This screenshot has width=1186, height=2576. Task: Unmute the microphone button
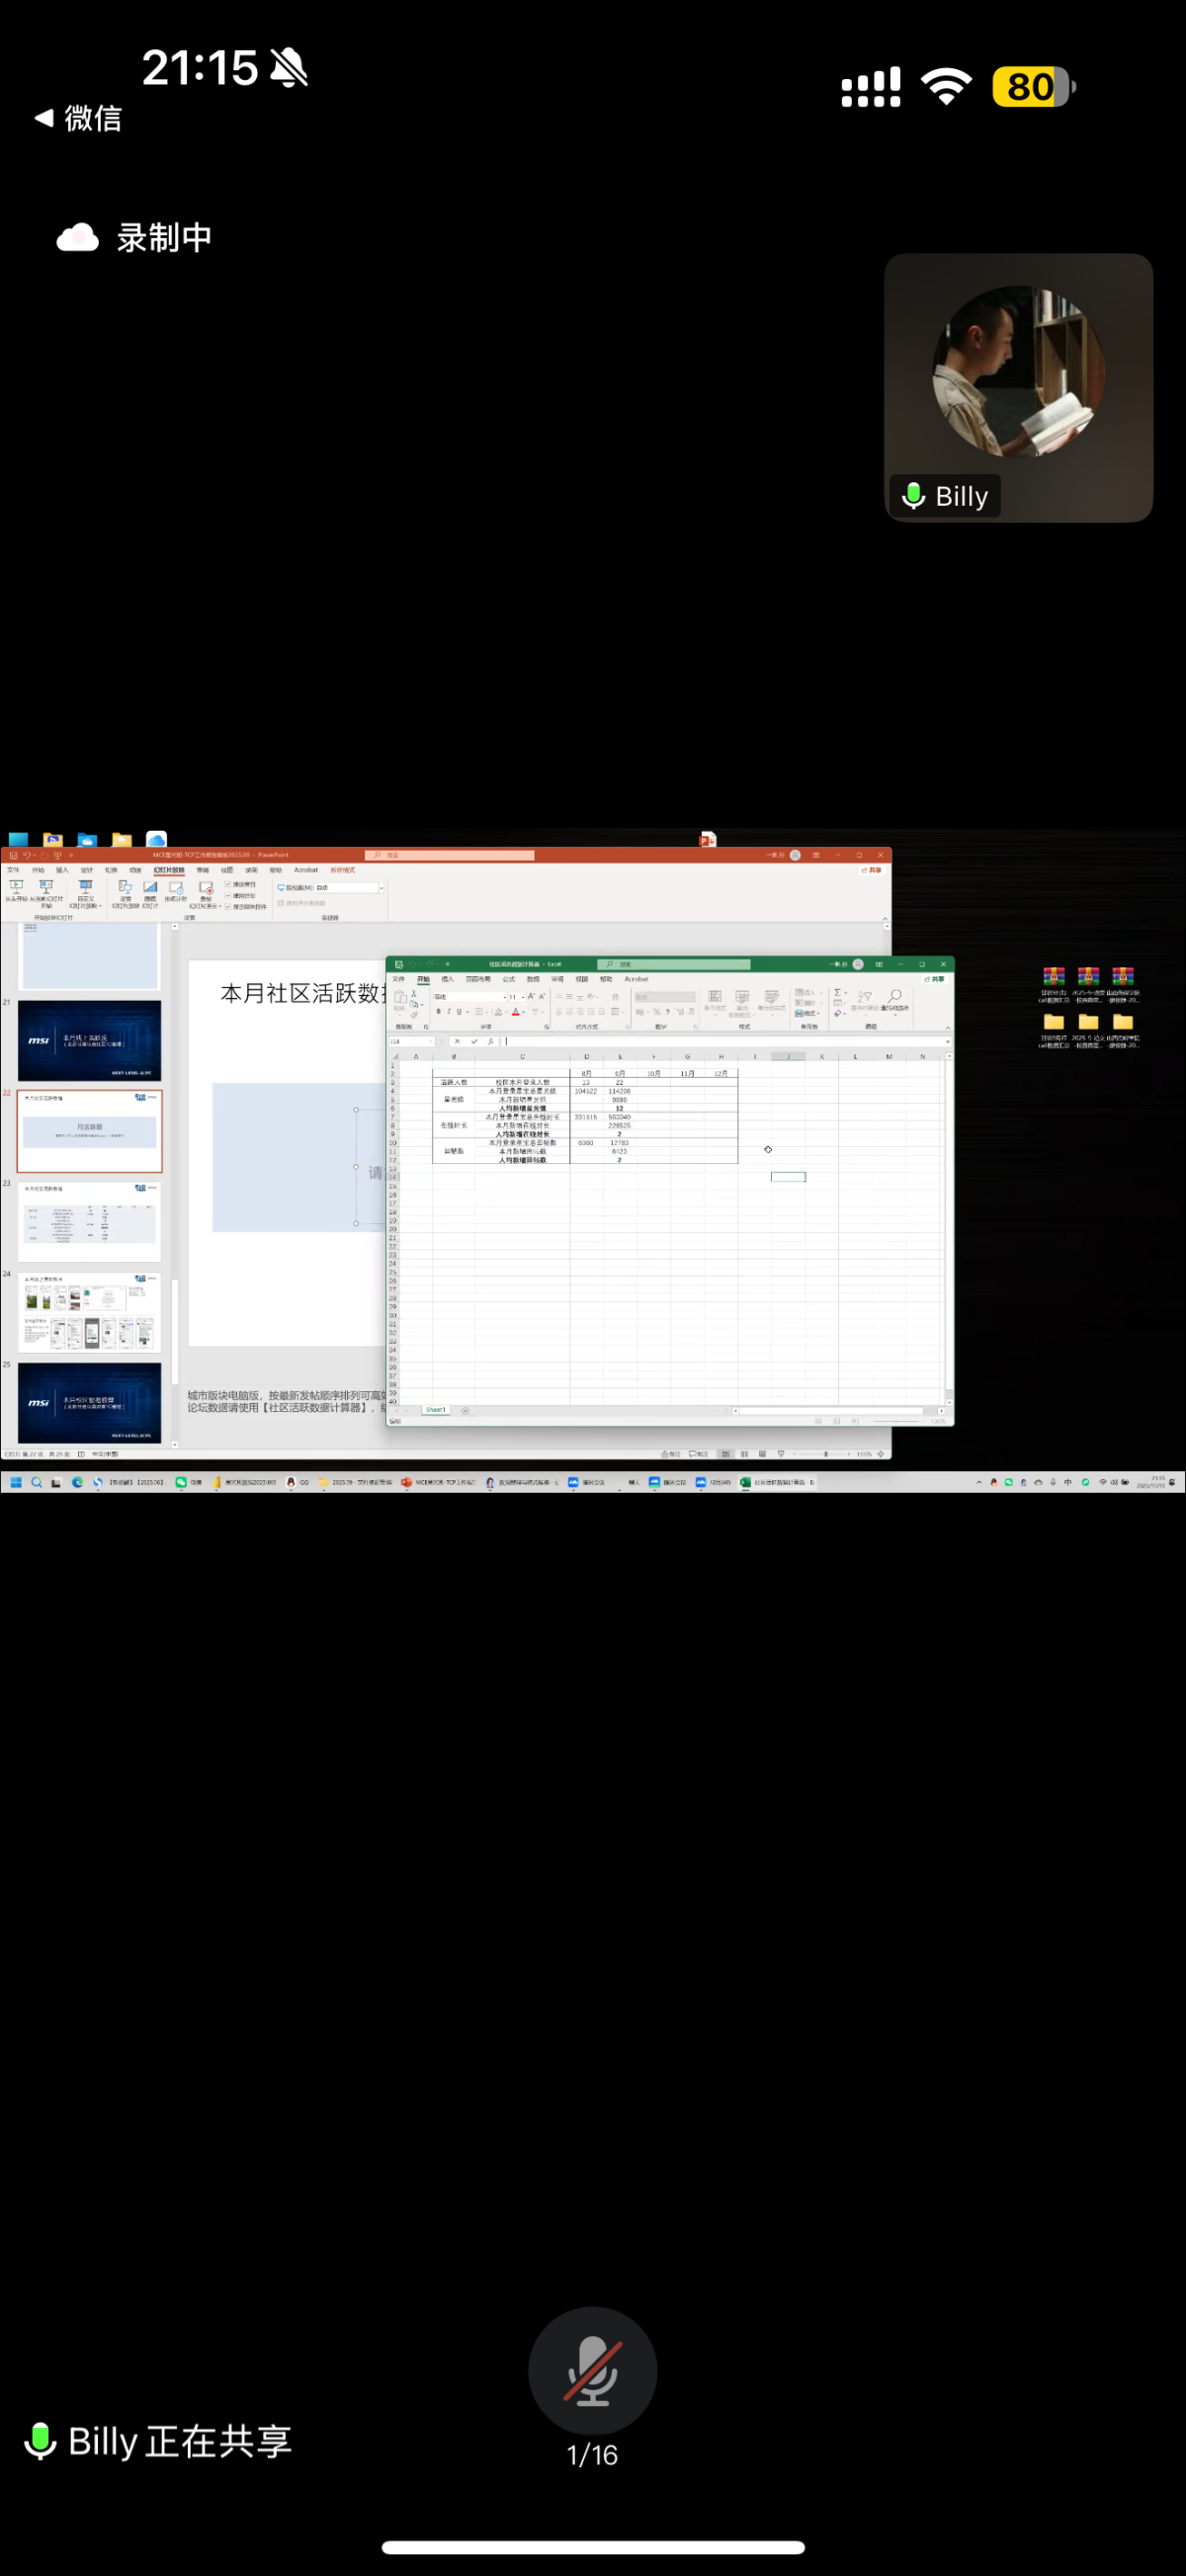click(x=592, y=2370)
